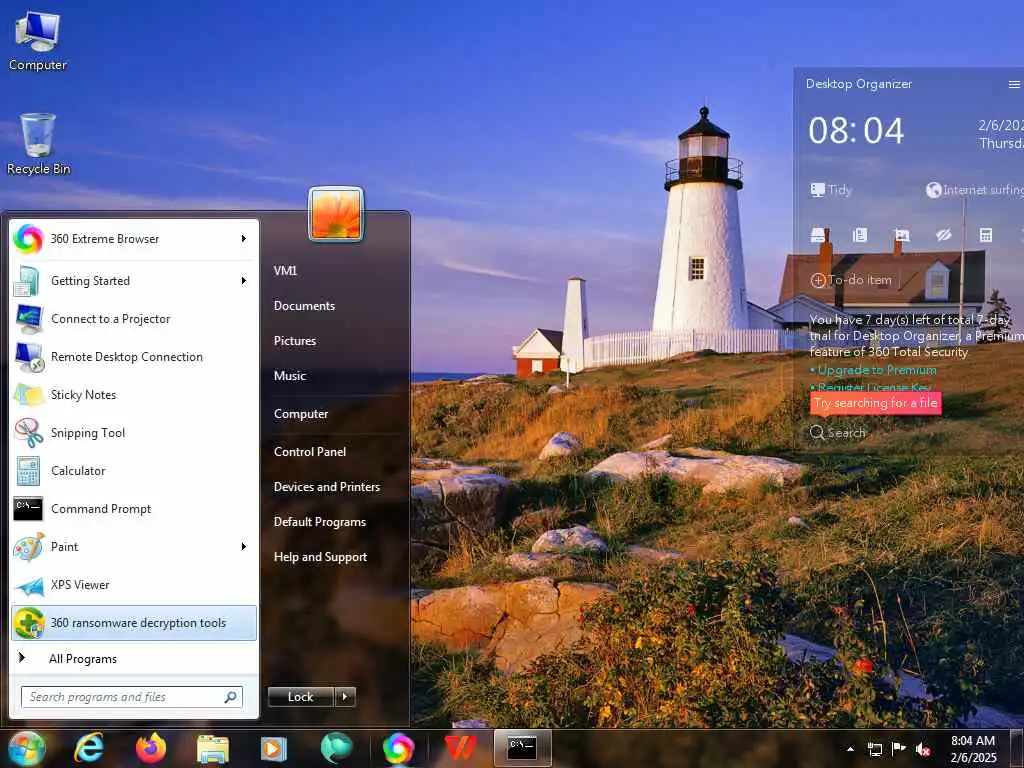
Task: Switch to Command Prompt taskbar window
Action: click(x=522, y=748)
